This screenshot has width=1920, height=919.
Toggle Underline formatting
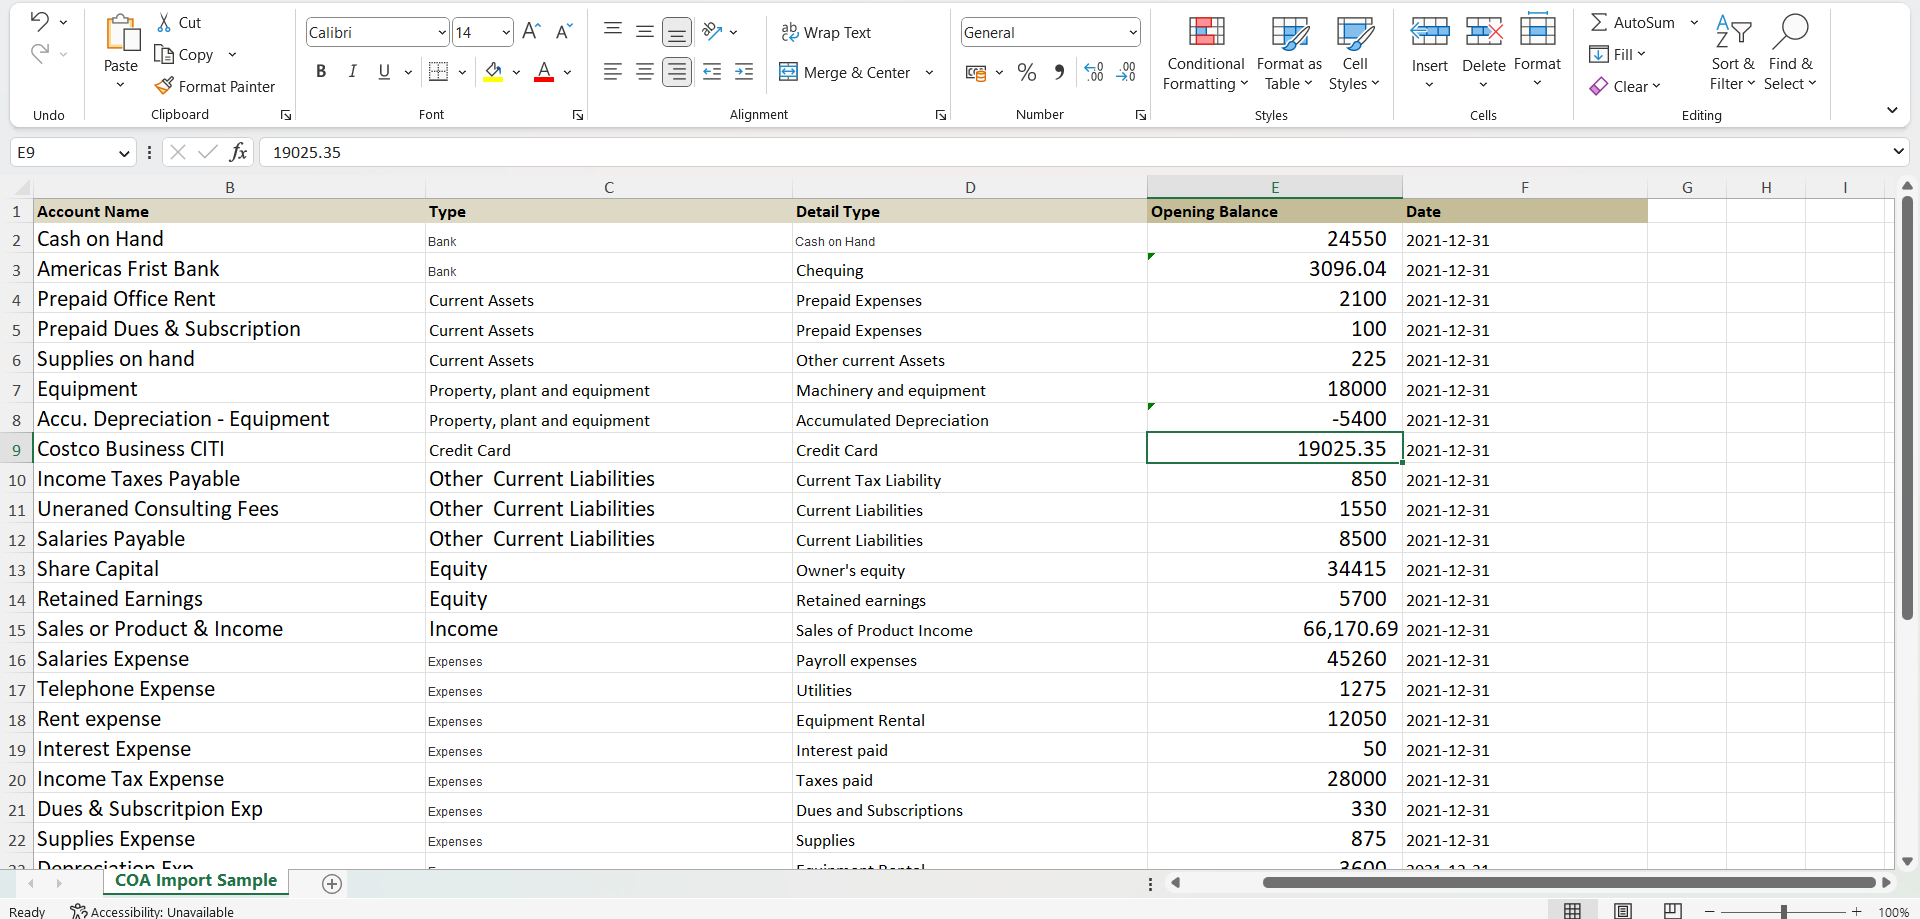point(384,71)
